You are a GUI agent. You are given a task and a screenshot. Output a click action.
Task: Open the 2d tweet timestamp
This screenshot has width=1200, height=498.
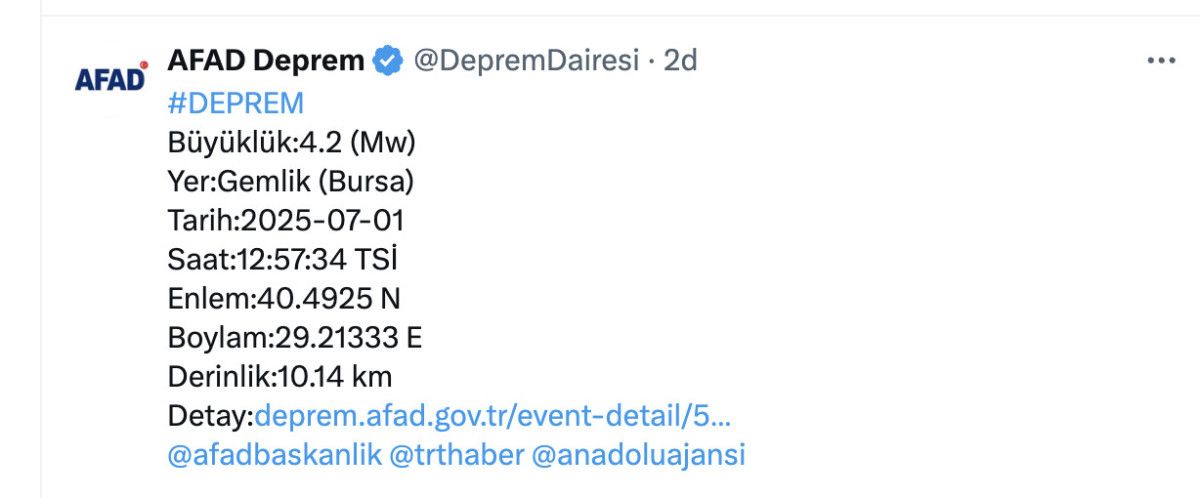tap(680, 61)
